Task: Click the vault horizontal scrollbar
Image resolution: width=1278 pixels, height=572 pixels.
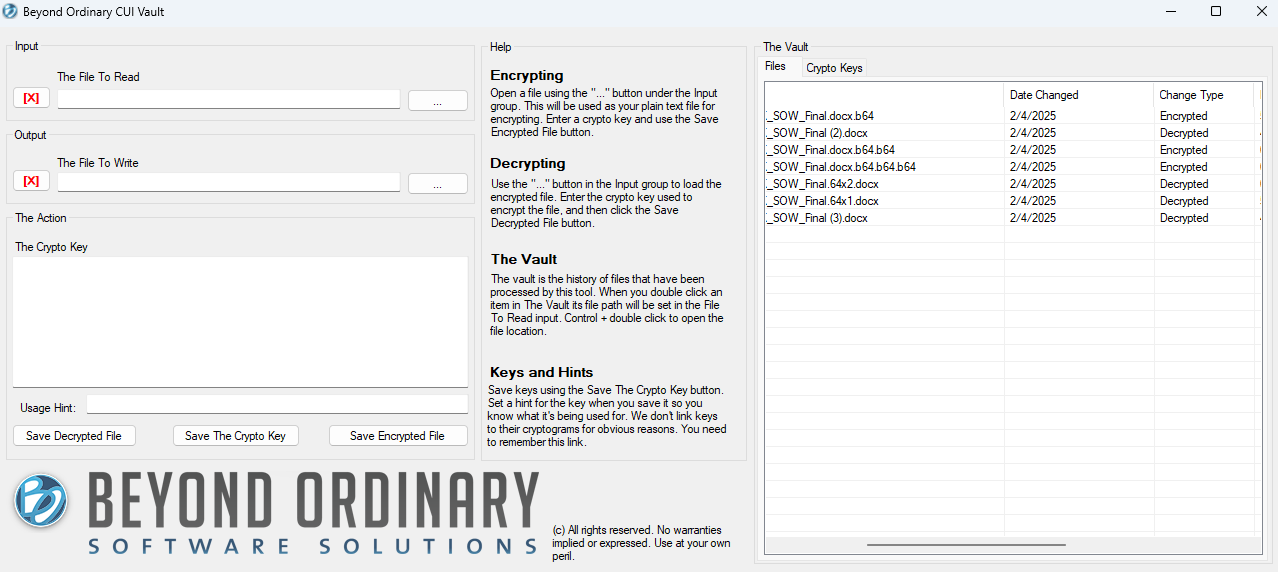Action: click(966, 545)
